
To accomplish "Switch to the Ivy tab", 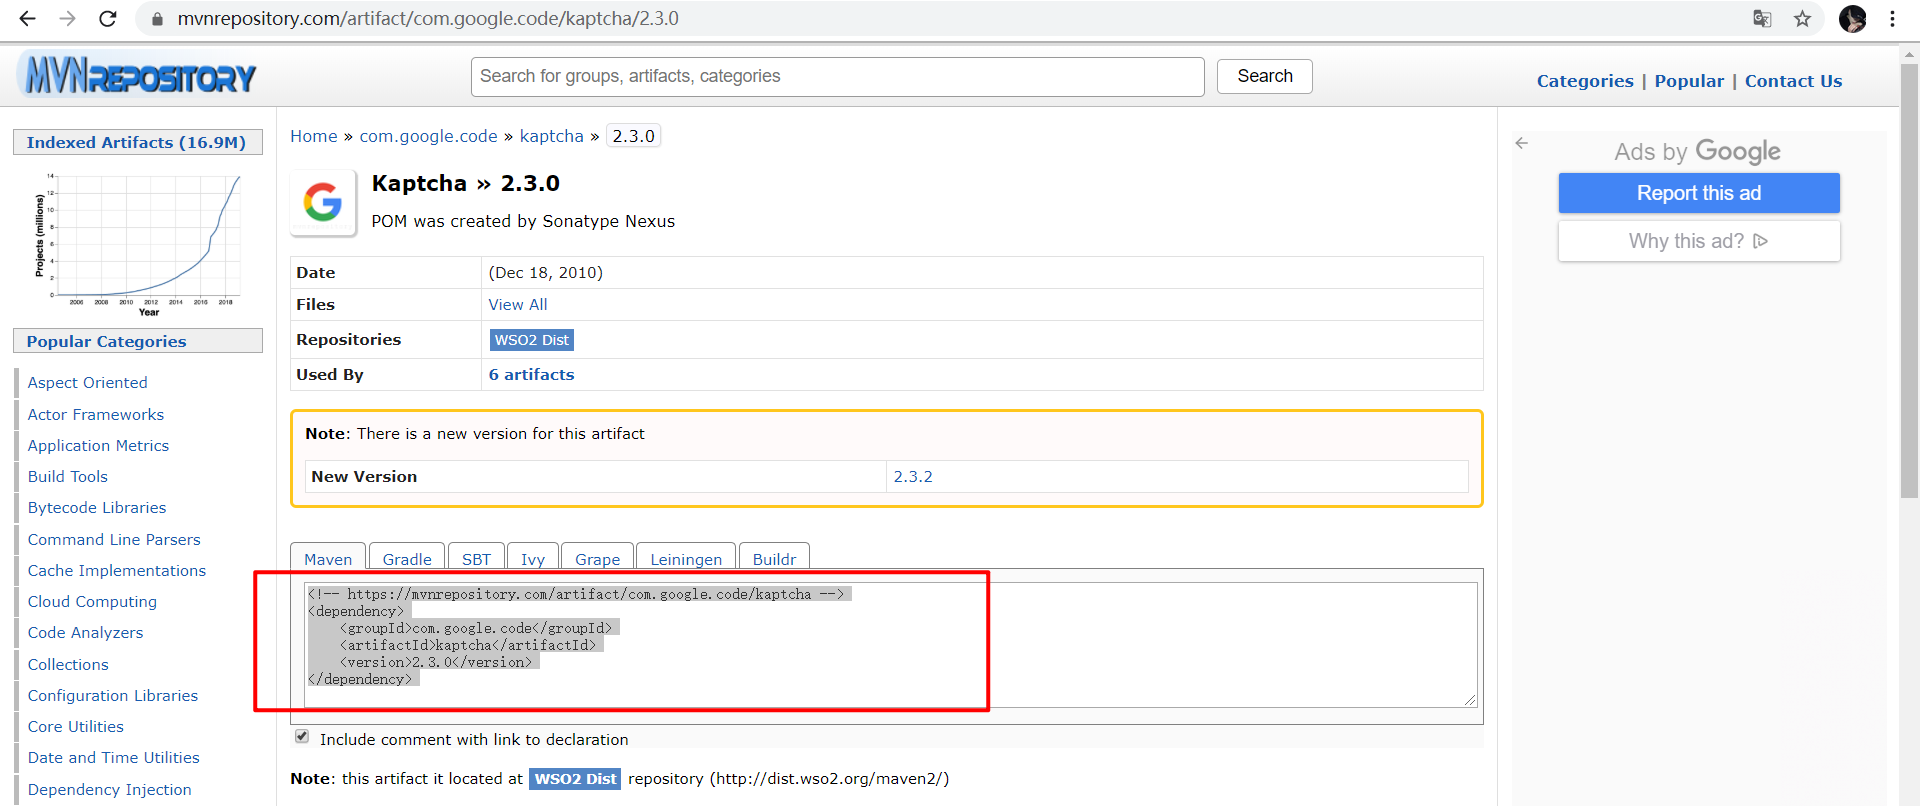I will click(533, 558).
